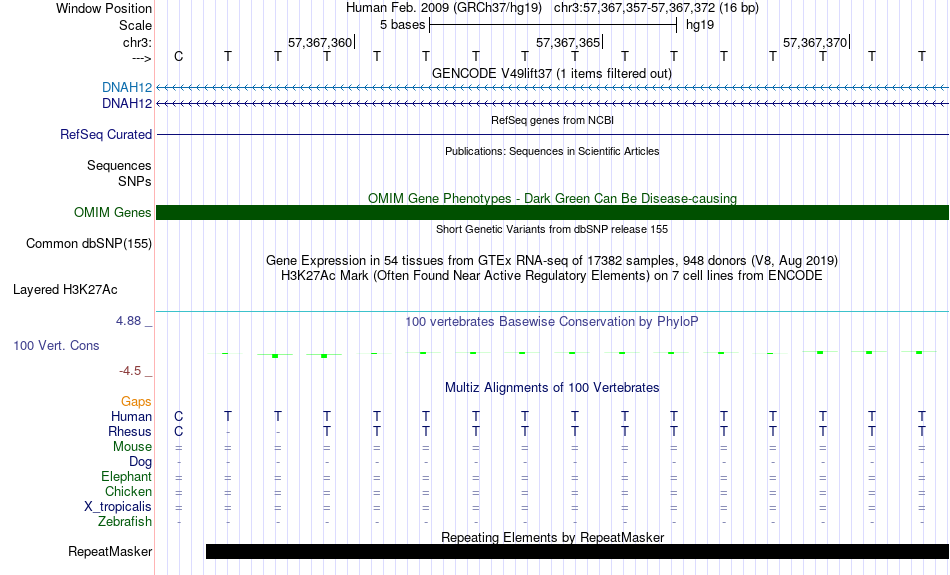Select the Zebrafish species row label

pos(125,521)
